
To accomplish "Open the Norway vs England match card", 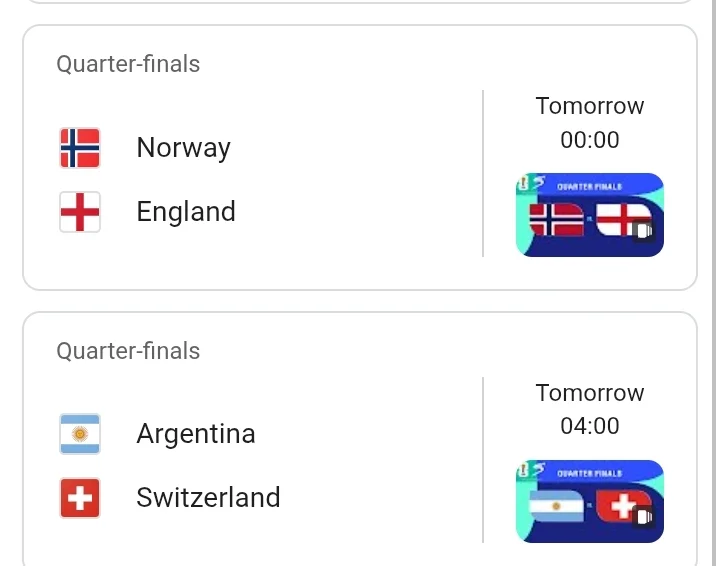I will coord(360,157).
